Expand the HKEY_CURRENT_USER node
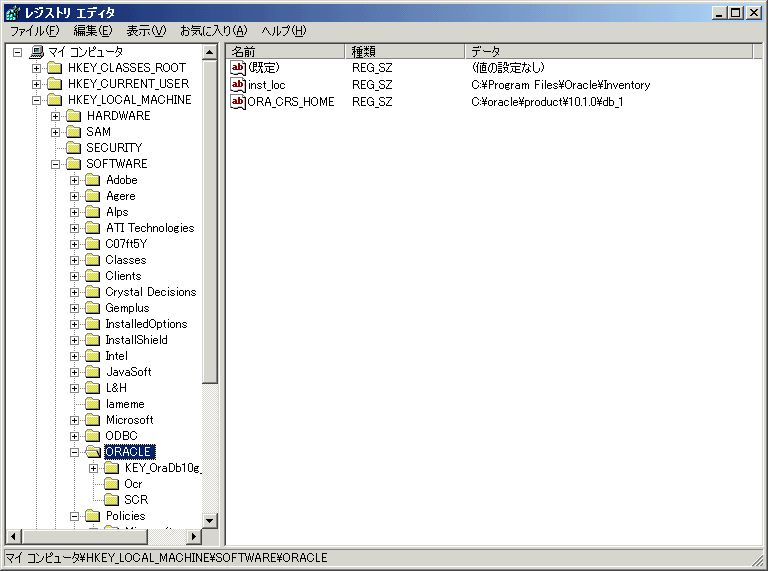Screen dimensions: 768x571 click(37, 84)
